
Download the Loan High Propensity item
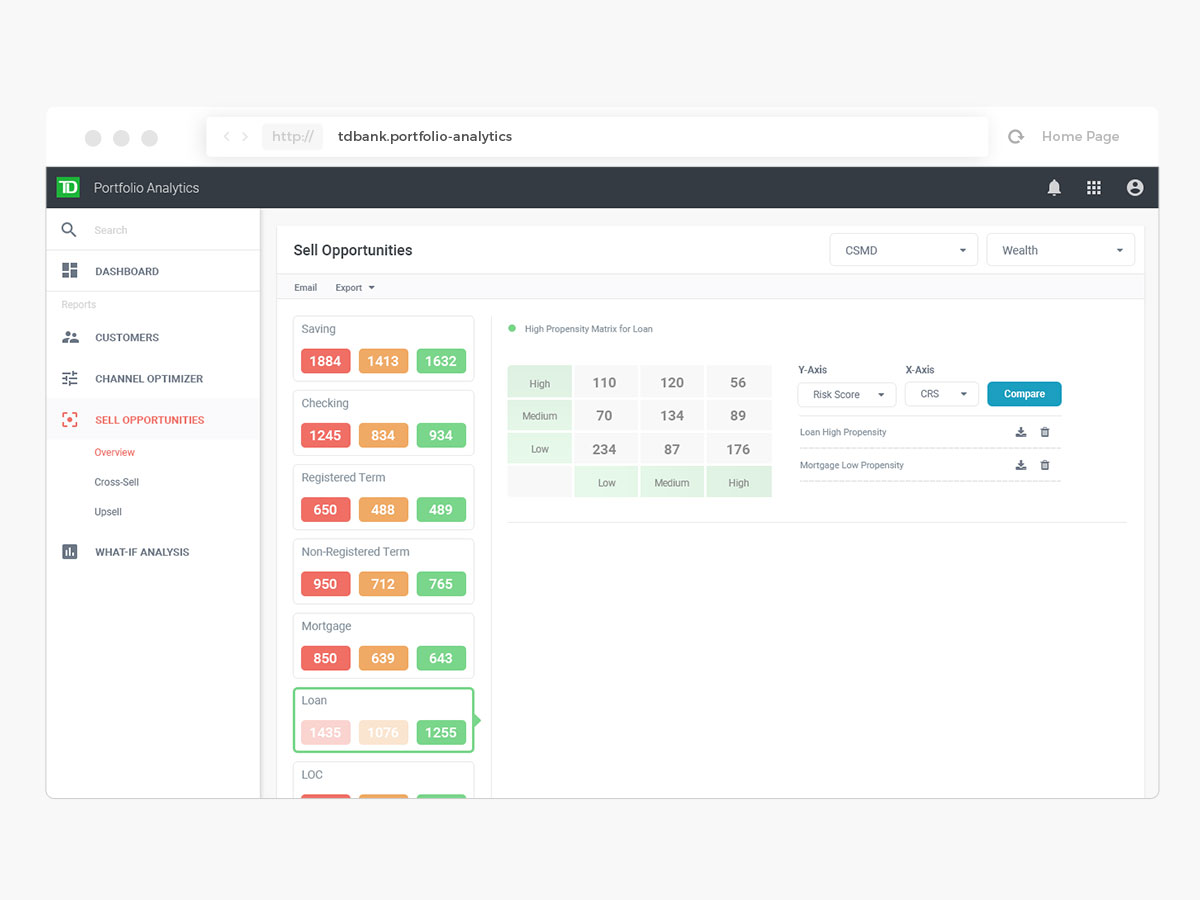point(1021,432)
